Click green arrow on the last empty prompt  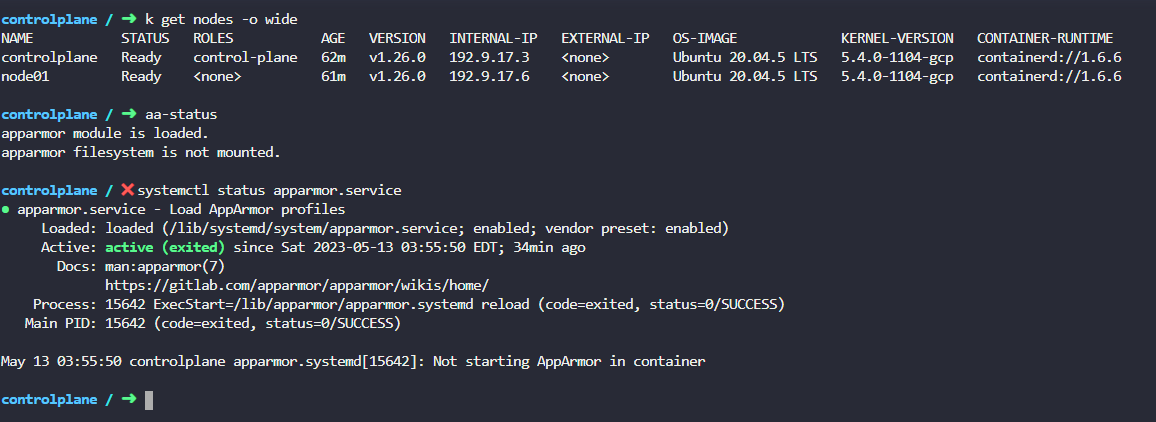127,399
